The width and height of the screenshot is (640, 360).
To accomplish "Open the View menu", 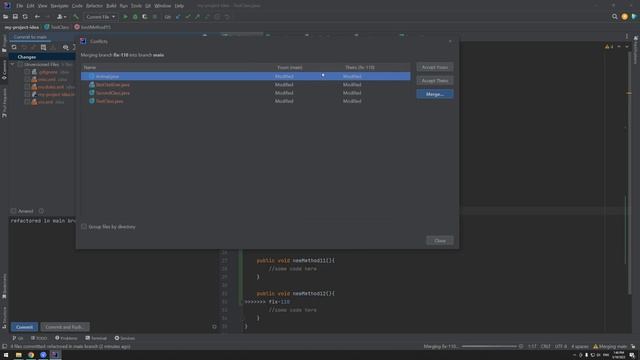I will point(42,6).
